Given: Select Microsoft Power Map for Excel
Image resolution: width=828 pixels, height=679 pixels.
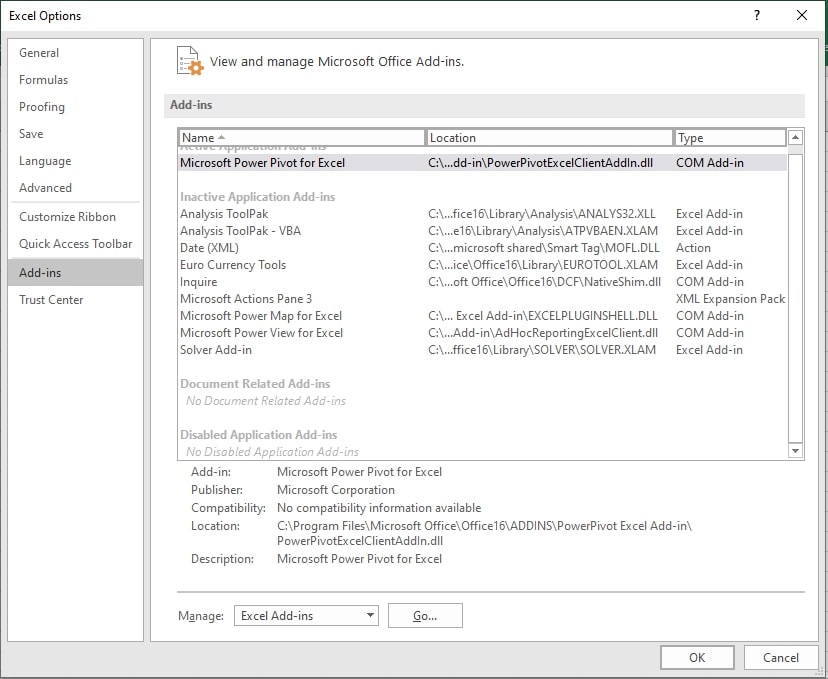Looking at the screenshot, I should pos(260,316).
